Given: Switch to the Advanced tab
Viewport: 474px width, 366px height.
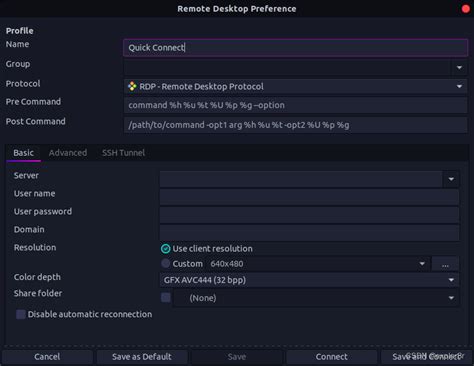Looking at the screenshot, I should click(x=68, y=153).
